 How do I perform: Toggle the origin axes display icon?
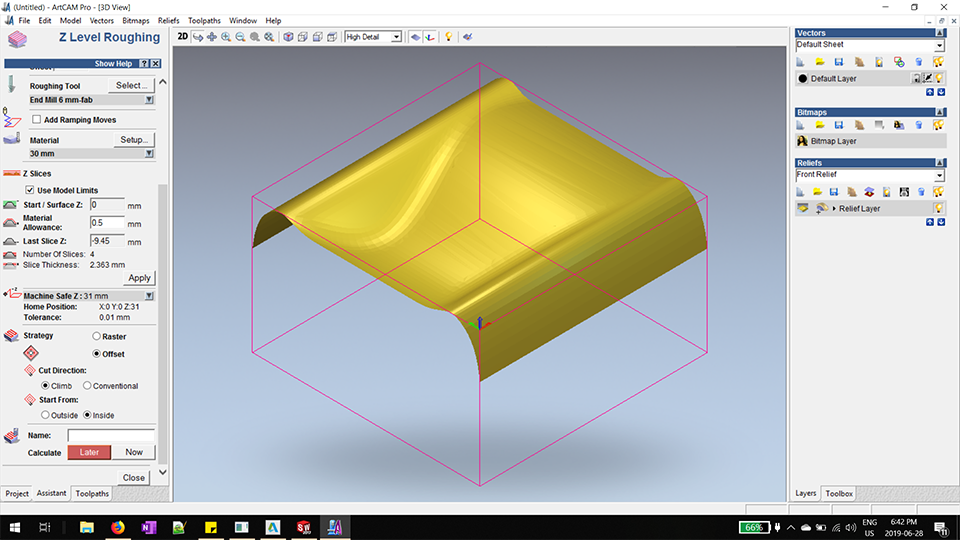click(x=430, y=37)
